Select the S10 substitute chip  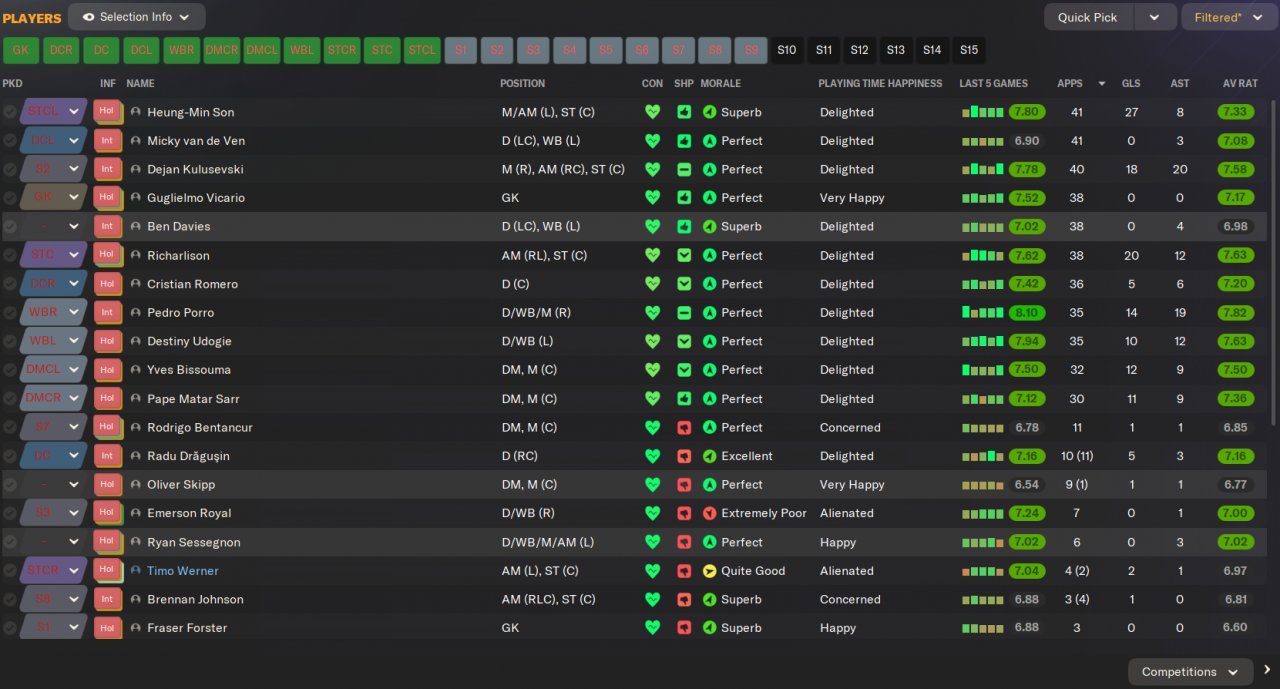[787, 50]
